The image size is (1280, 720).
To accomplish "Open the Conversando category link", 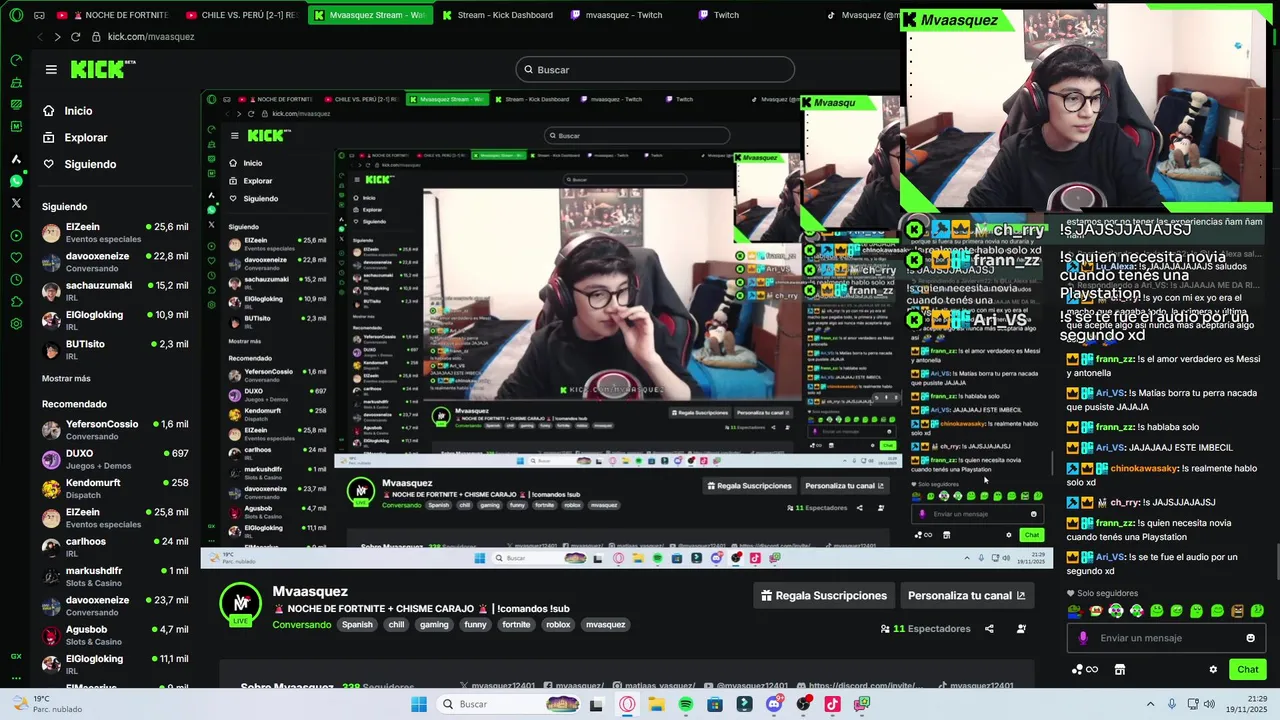I will point(302,624).
